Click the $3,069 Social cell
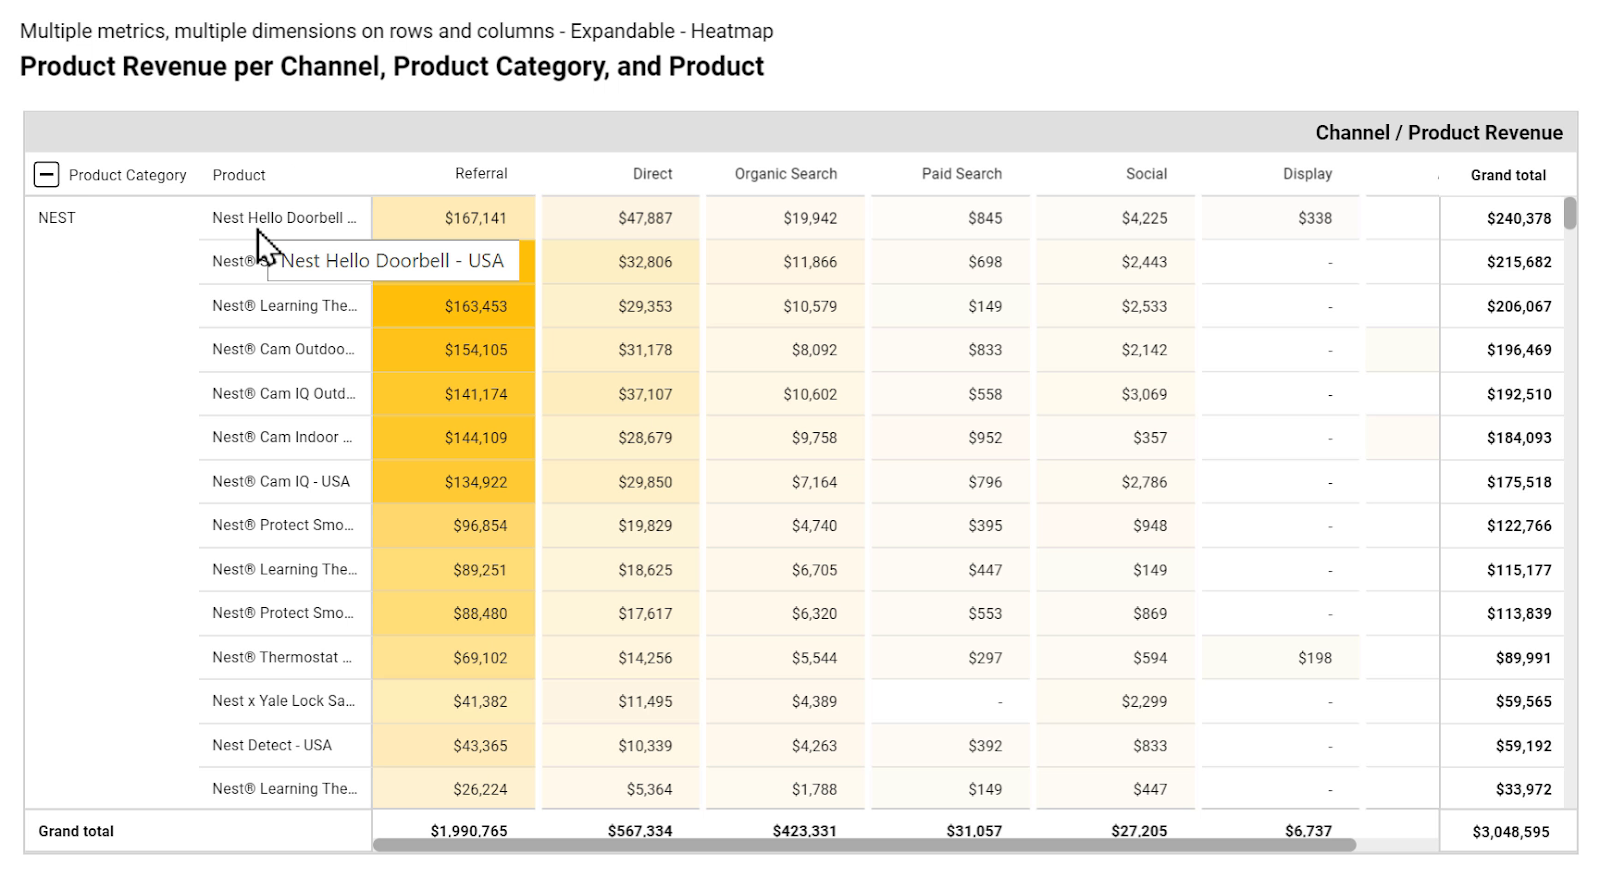The image size is (1600, 879). pos(1115,394)
